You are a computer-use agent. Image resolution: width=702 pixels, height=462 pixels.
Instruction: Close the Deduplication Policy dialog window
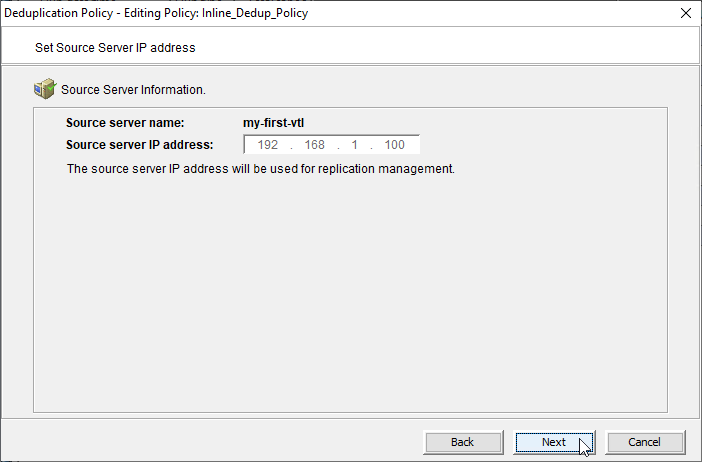(685, 13)
